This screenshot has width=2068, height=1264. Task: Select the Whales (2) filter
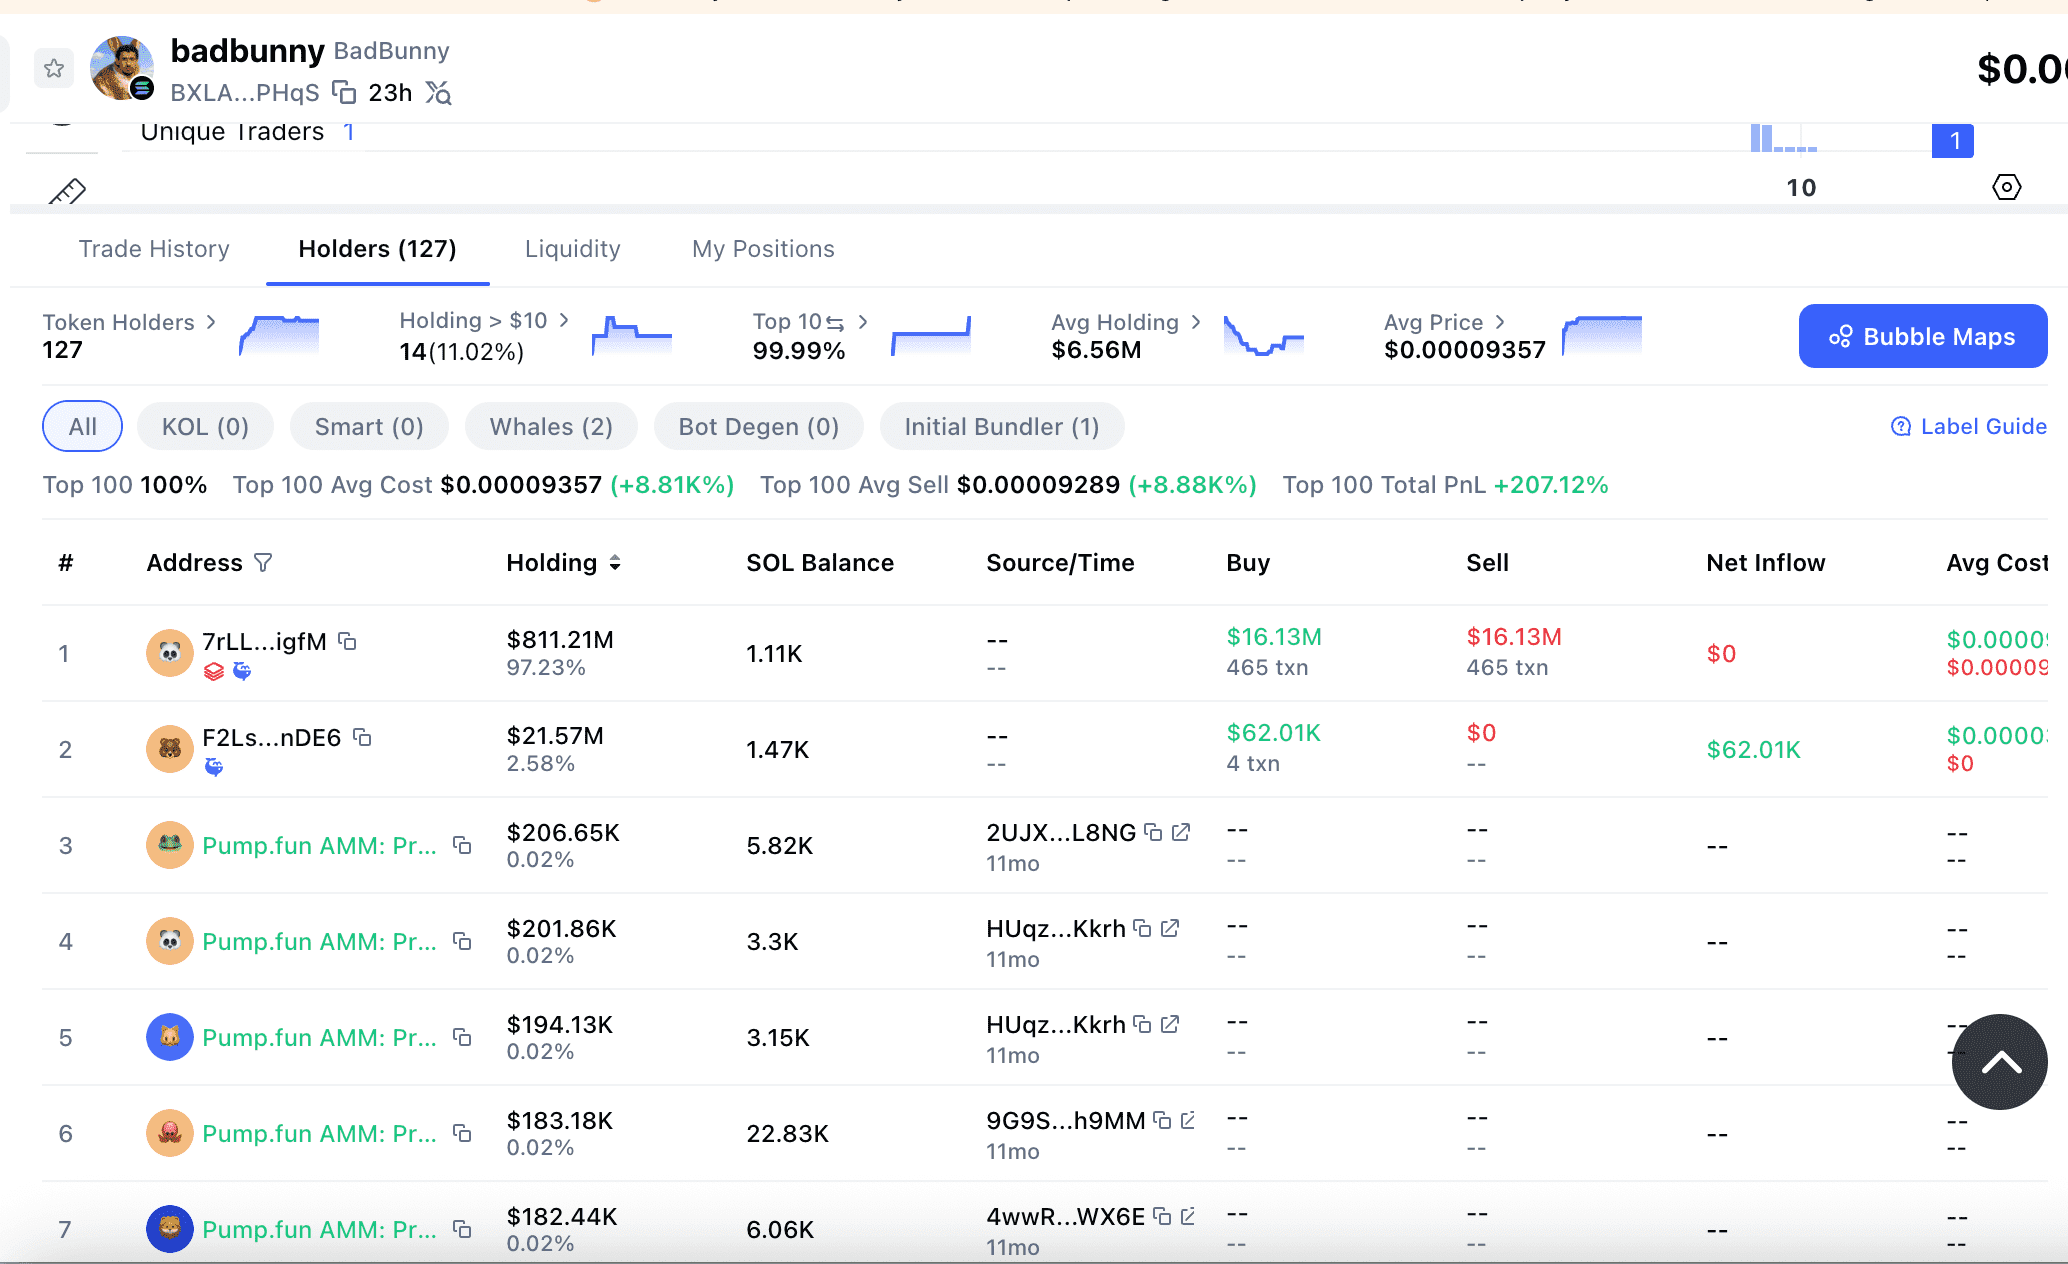coord(551,427)
